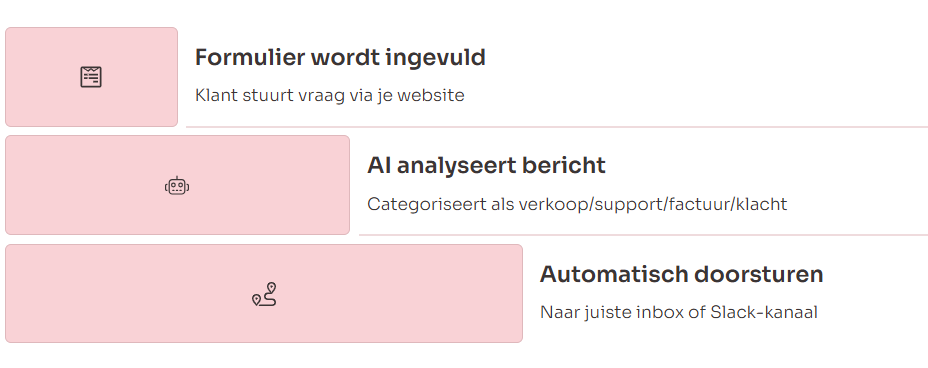Viewport: 928px width, 368px height.
Task: Click empty pink area left of robot icon
Action: click(x=83, y=186)
